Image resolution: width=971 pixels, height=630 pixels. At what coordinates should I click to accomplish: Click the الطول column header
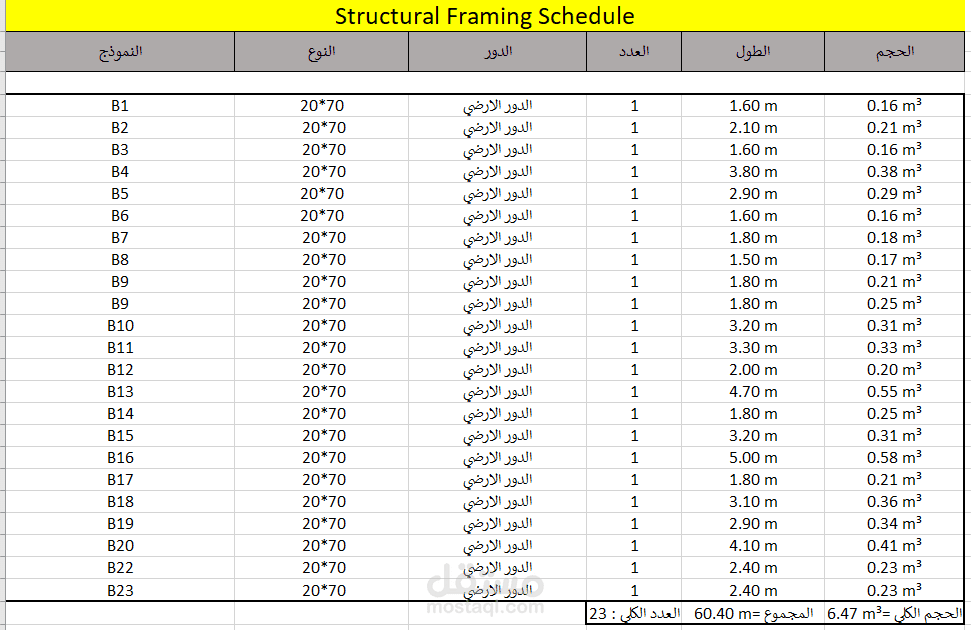click(x=753, y=51)
